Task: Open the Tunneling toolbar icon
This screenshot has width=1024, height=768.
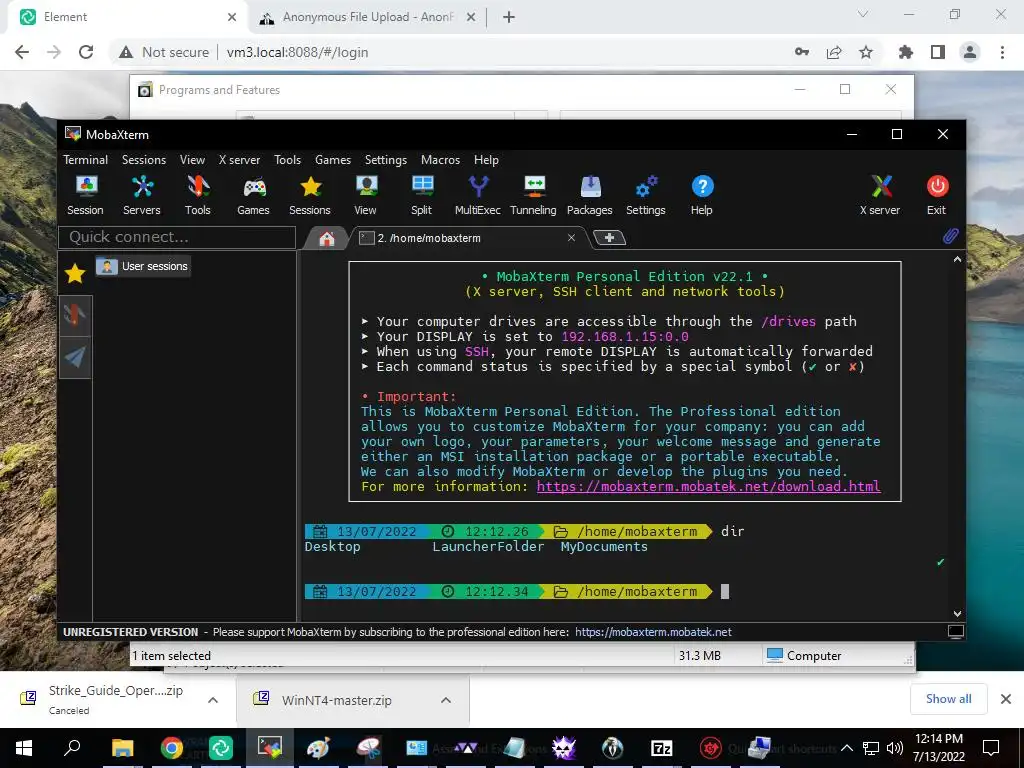Action: pyautogui.click(x=534, y=195)
